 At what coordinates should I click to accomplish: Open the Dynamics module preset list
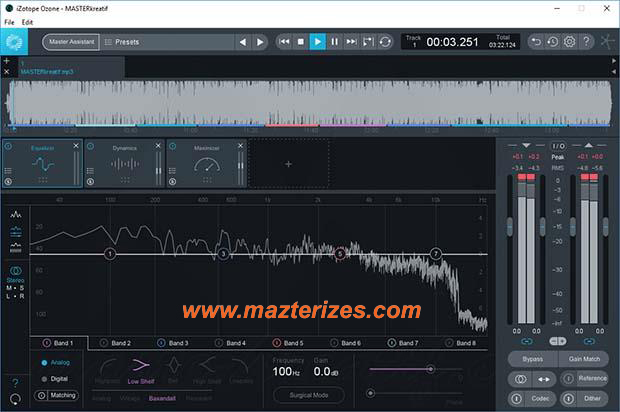pyautogui.click(x=90, y=171)
